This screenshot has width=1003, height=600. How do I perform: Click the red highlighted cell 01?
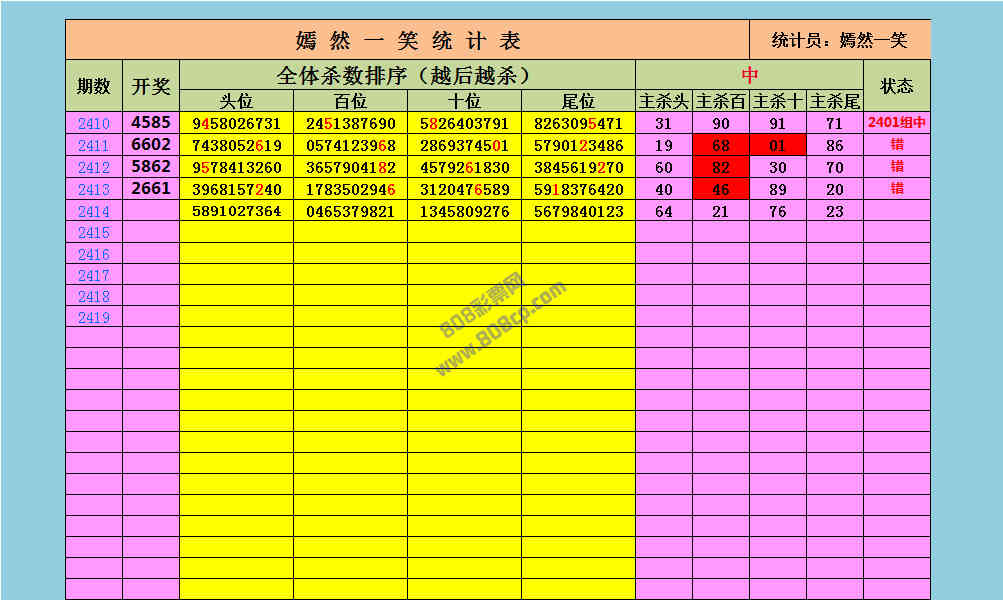click(778, 146)
